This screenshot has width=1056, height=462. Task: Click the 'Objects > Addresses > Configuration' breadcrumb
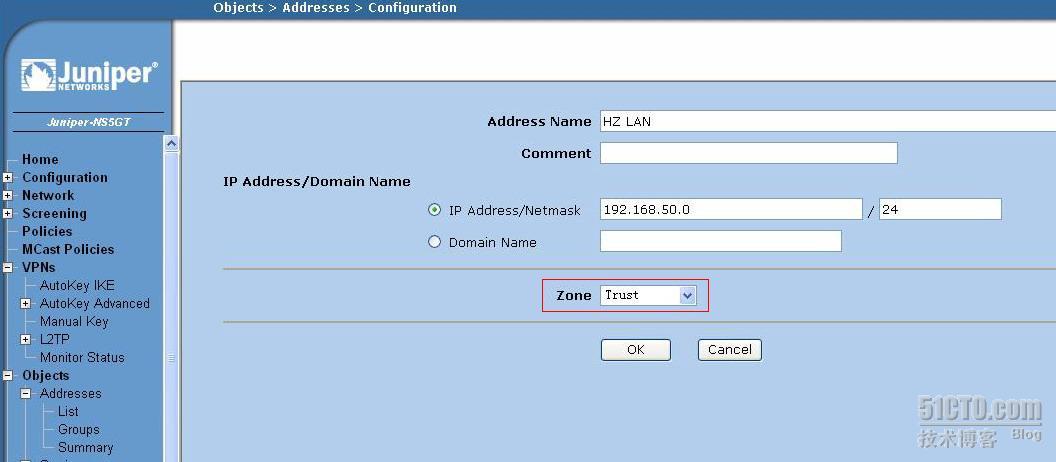point(335,8)
